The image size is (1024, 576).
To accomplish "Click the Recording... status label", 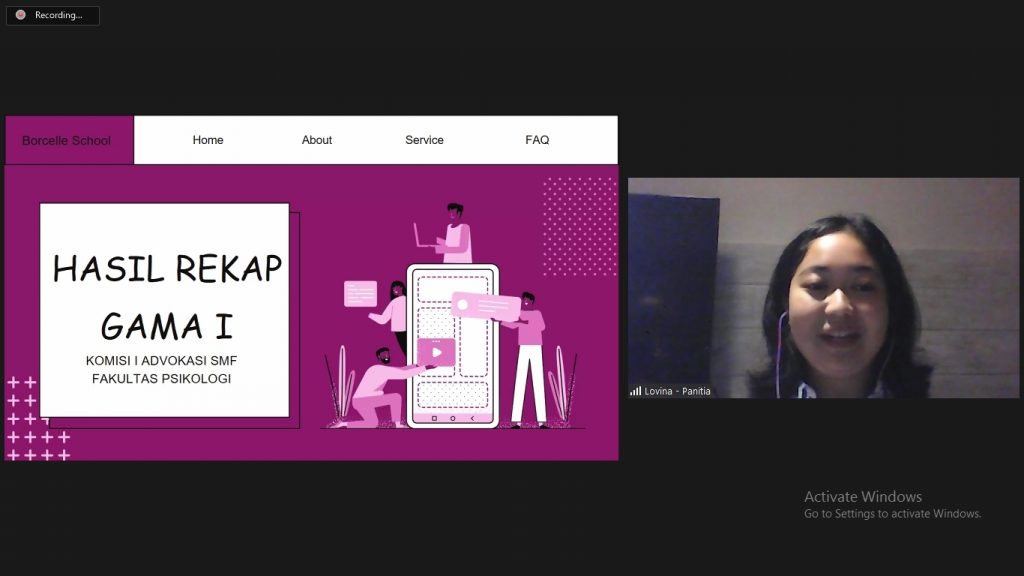I will 59,15.
